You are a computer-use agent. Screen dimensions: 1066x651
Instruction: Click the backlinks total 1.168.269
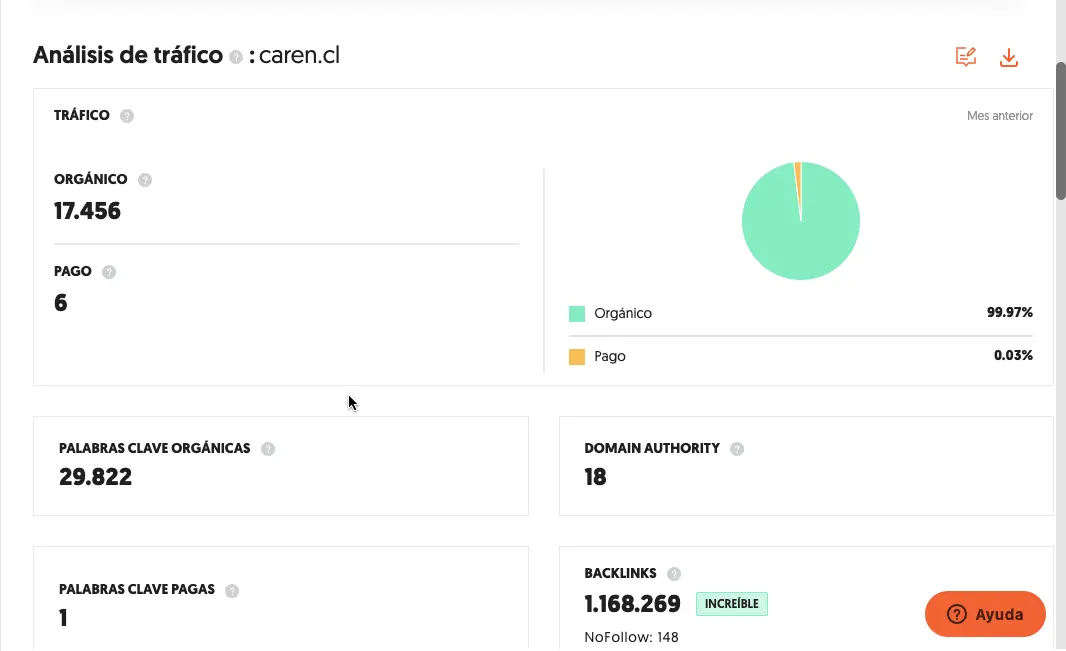point(632,603)
